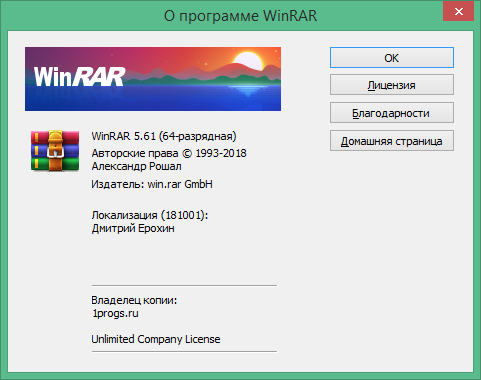Click the OK button
Viewport: 481px width, 380px height.
[392, 58]
